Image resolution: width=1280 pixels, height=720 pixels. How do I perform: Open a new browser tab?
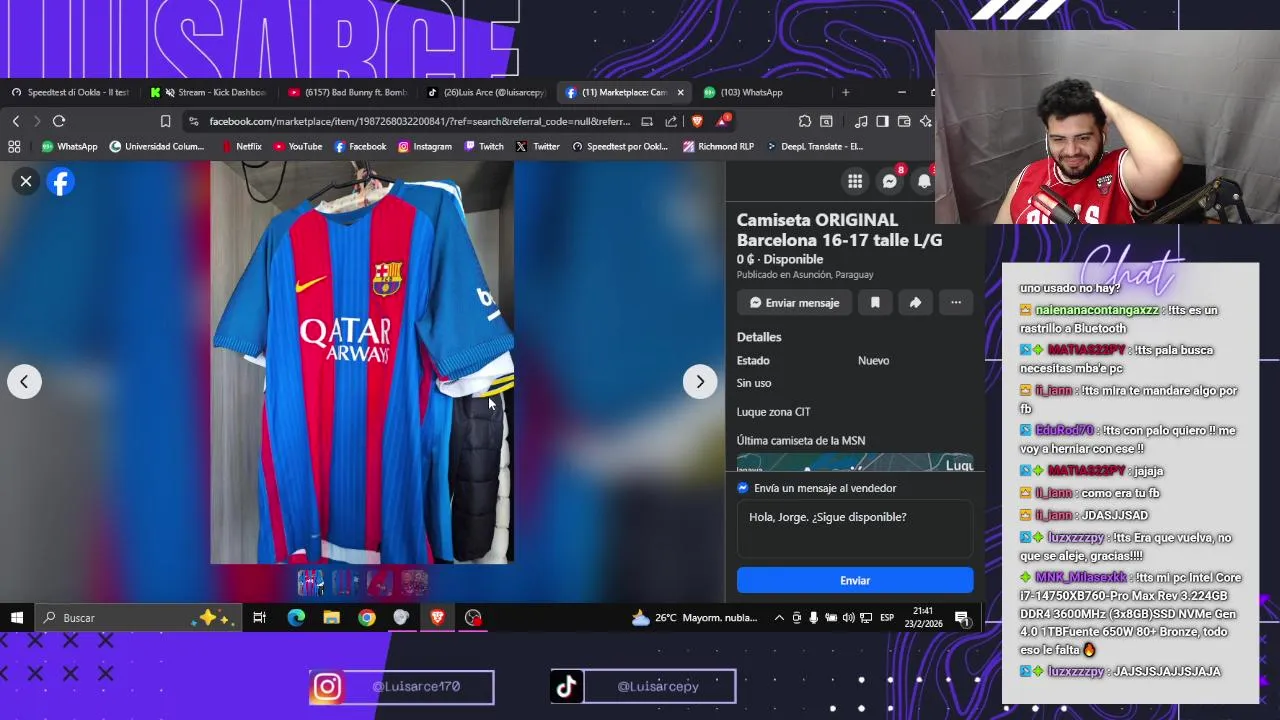point(845,92)
